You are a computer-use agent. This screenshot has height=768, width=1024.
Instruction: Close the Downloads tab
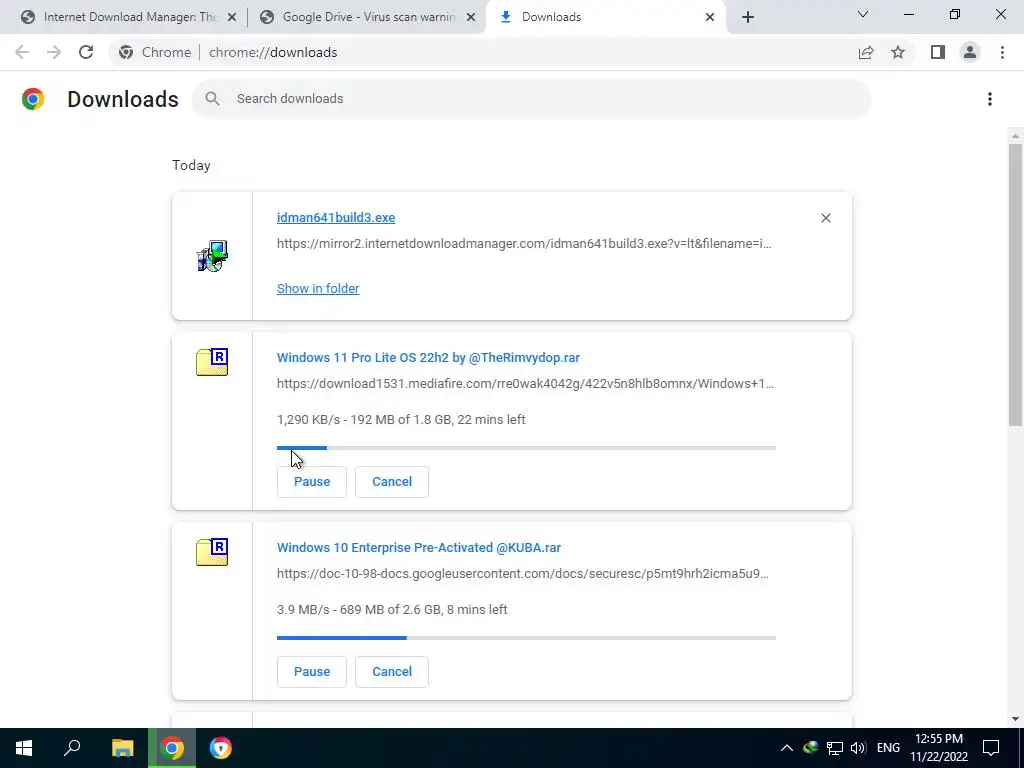pos(710,17)
